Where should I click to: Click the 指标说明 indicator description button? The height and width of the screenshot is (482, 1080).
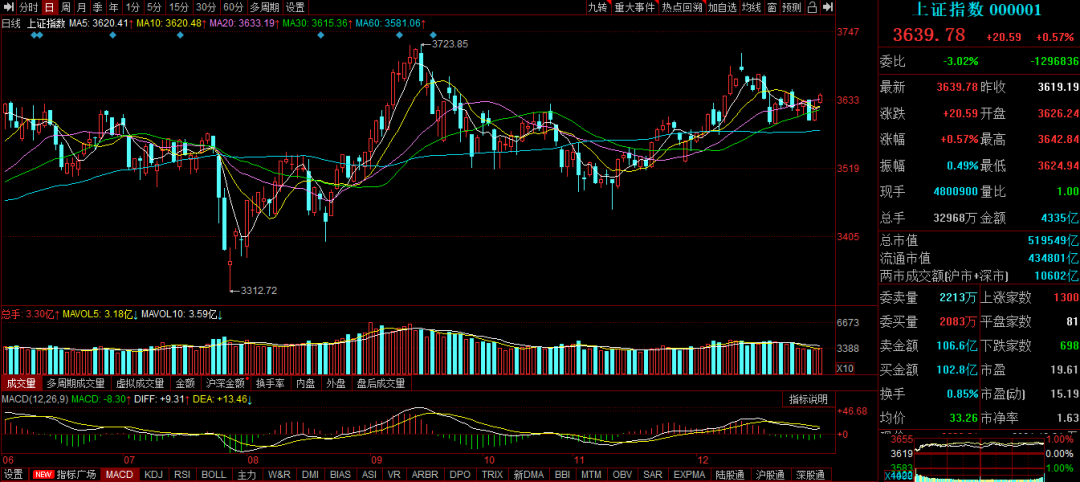coord(808,399)
